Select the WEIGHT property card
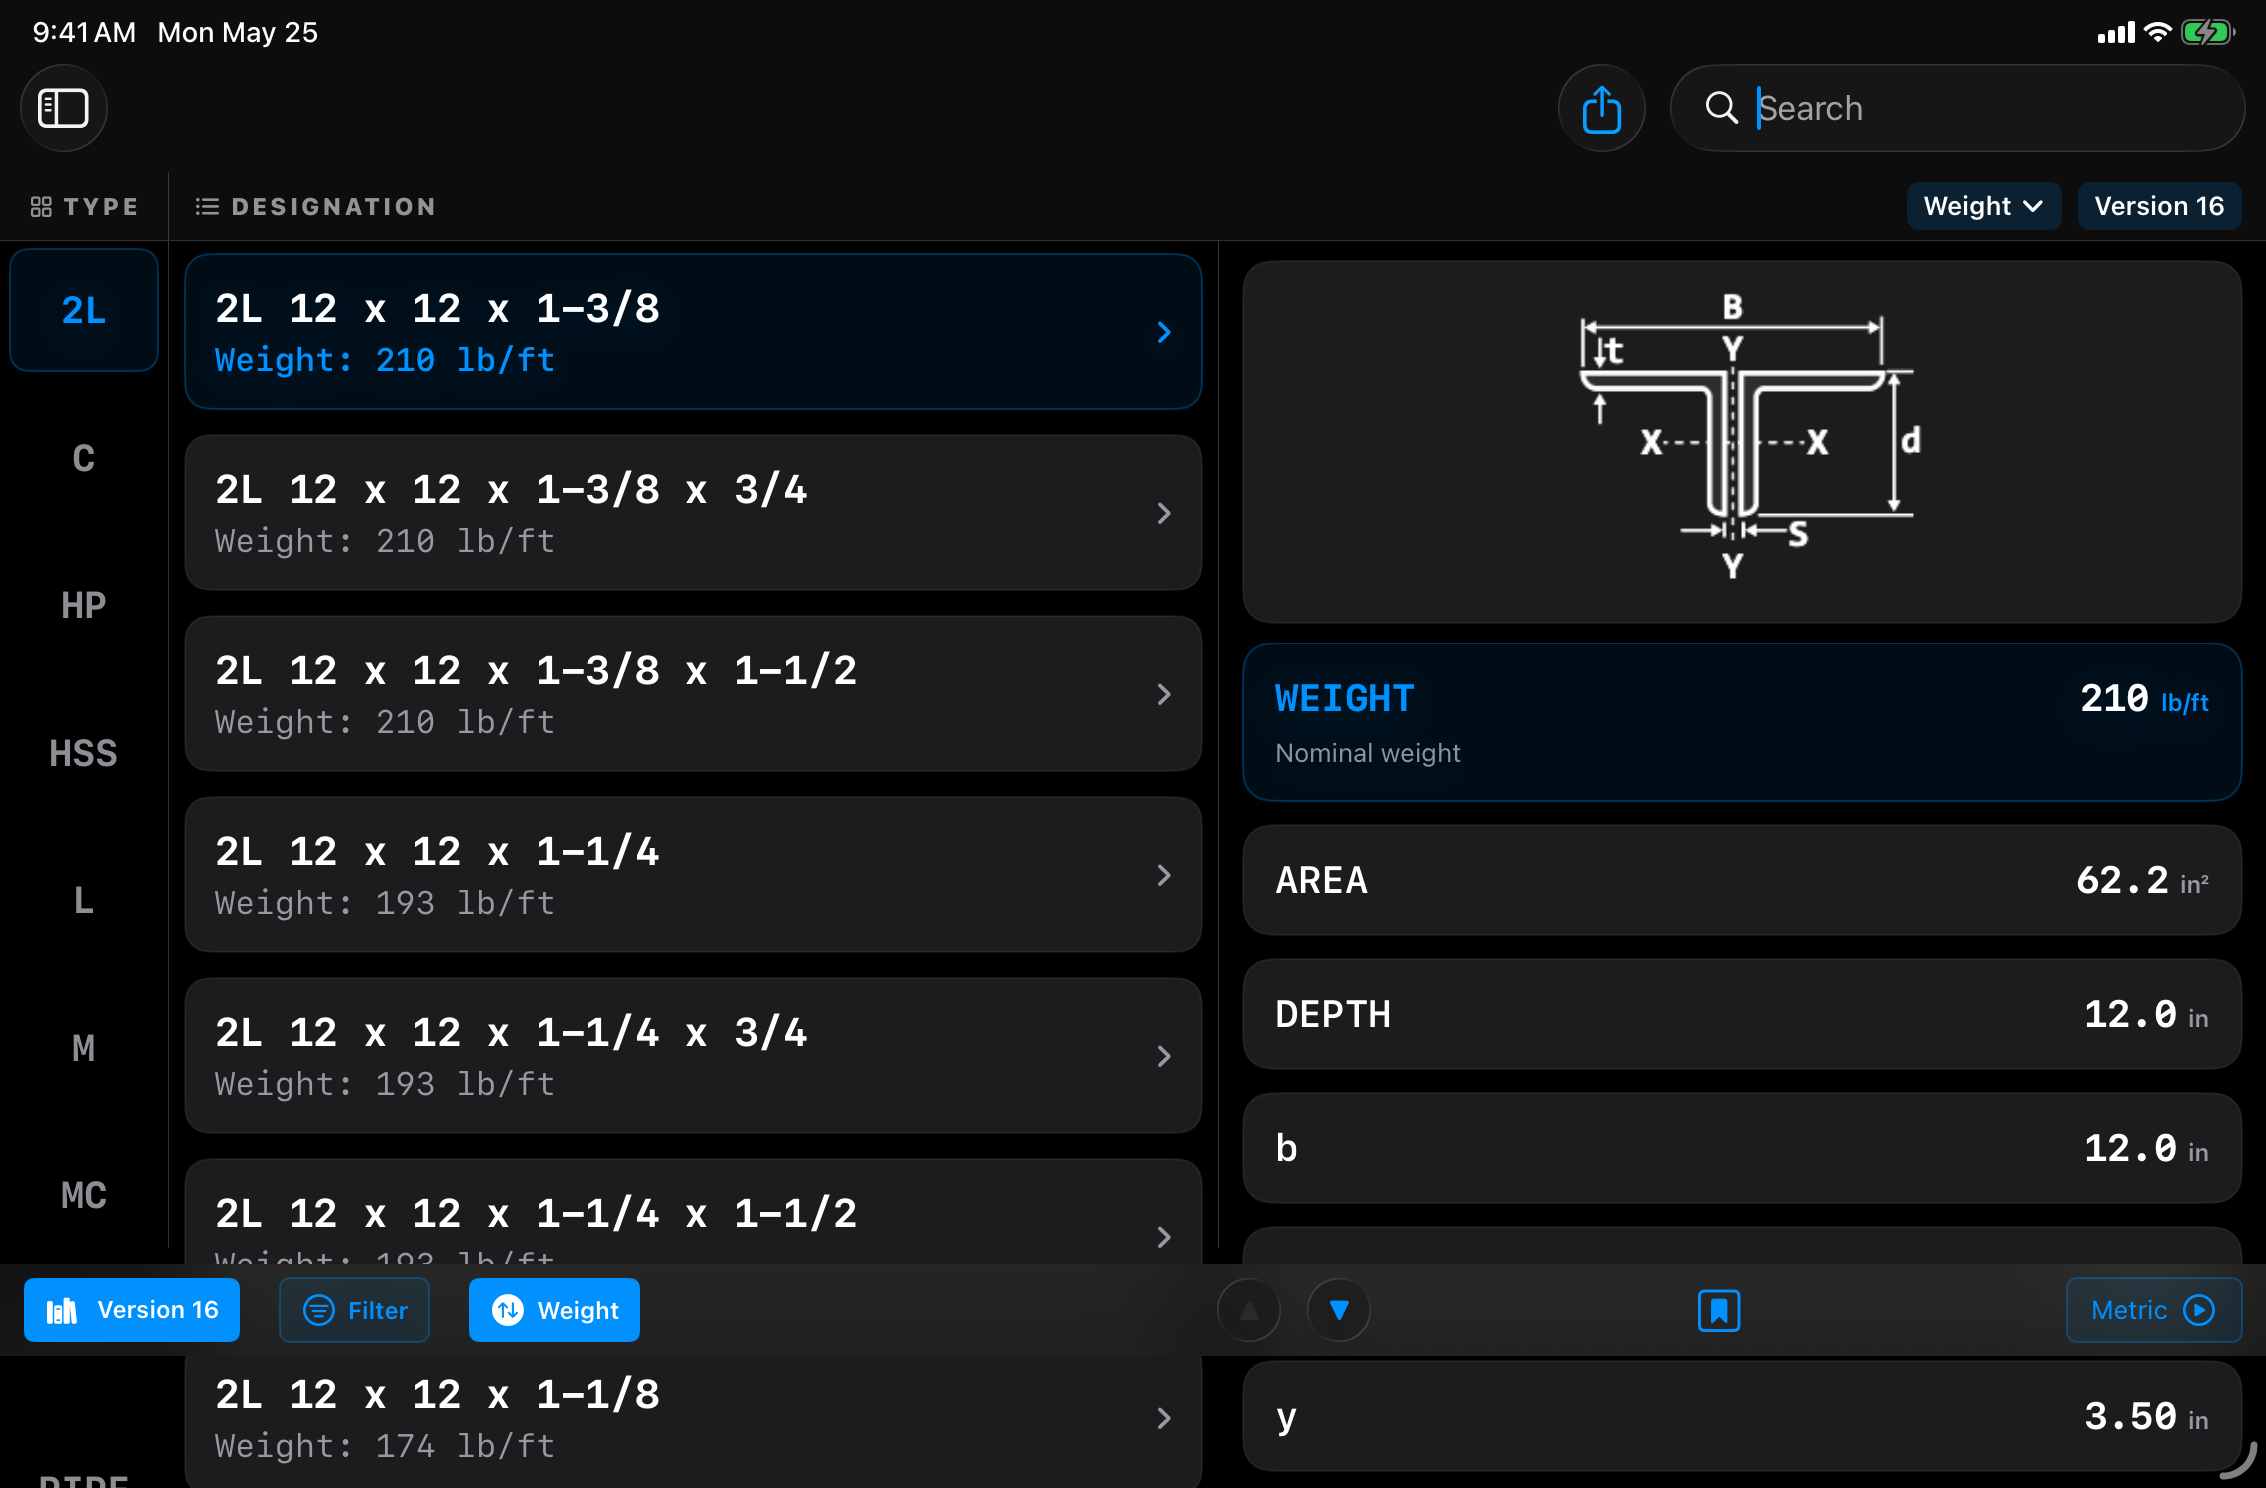The width and height of the screenshot is (2266, 1488). point(1742,722)
